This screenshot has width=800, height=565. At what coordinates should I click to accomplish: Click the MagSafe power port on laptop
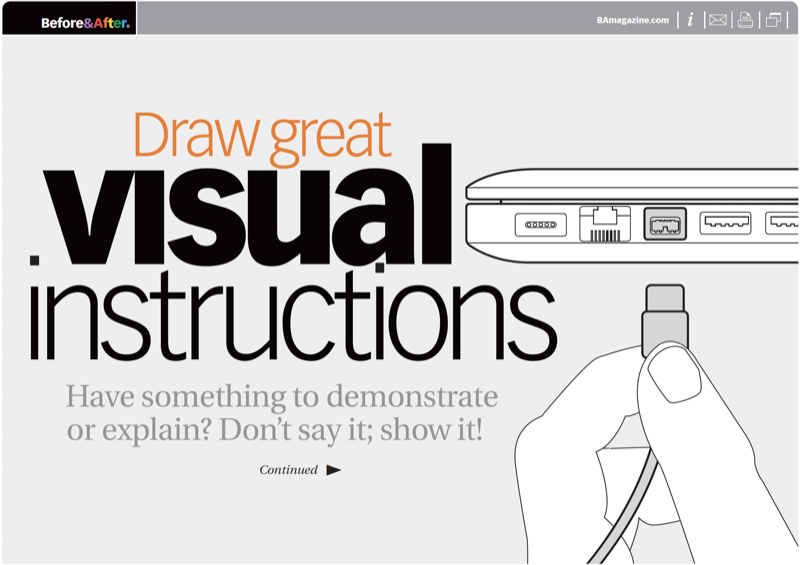coord(540,225)
